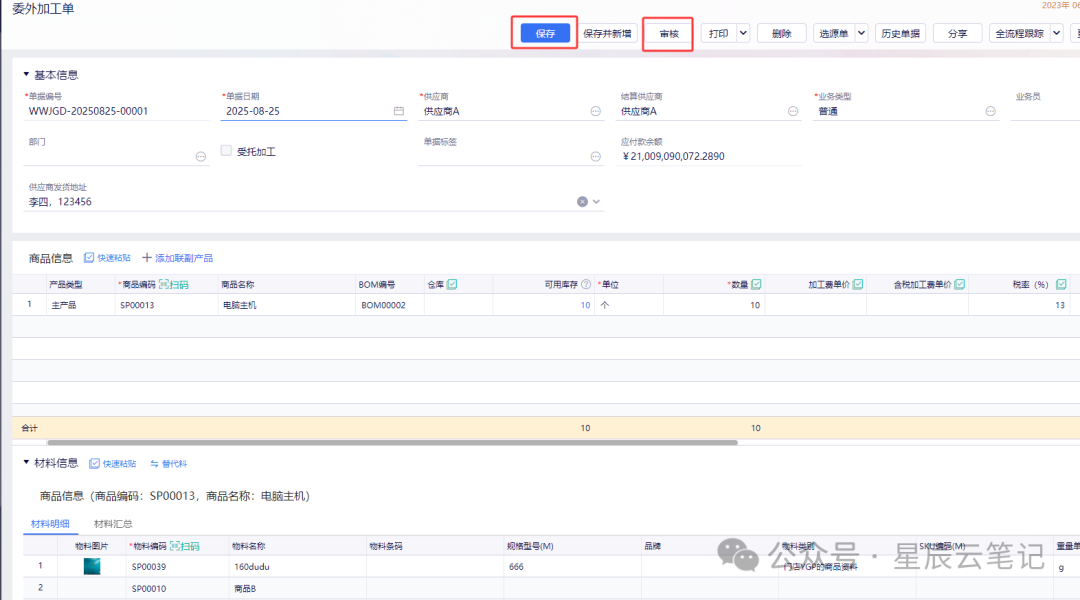The image size is (1080, 600).
Task: Switch to the 材料明细 tab
Action: (x=50, y=524)
